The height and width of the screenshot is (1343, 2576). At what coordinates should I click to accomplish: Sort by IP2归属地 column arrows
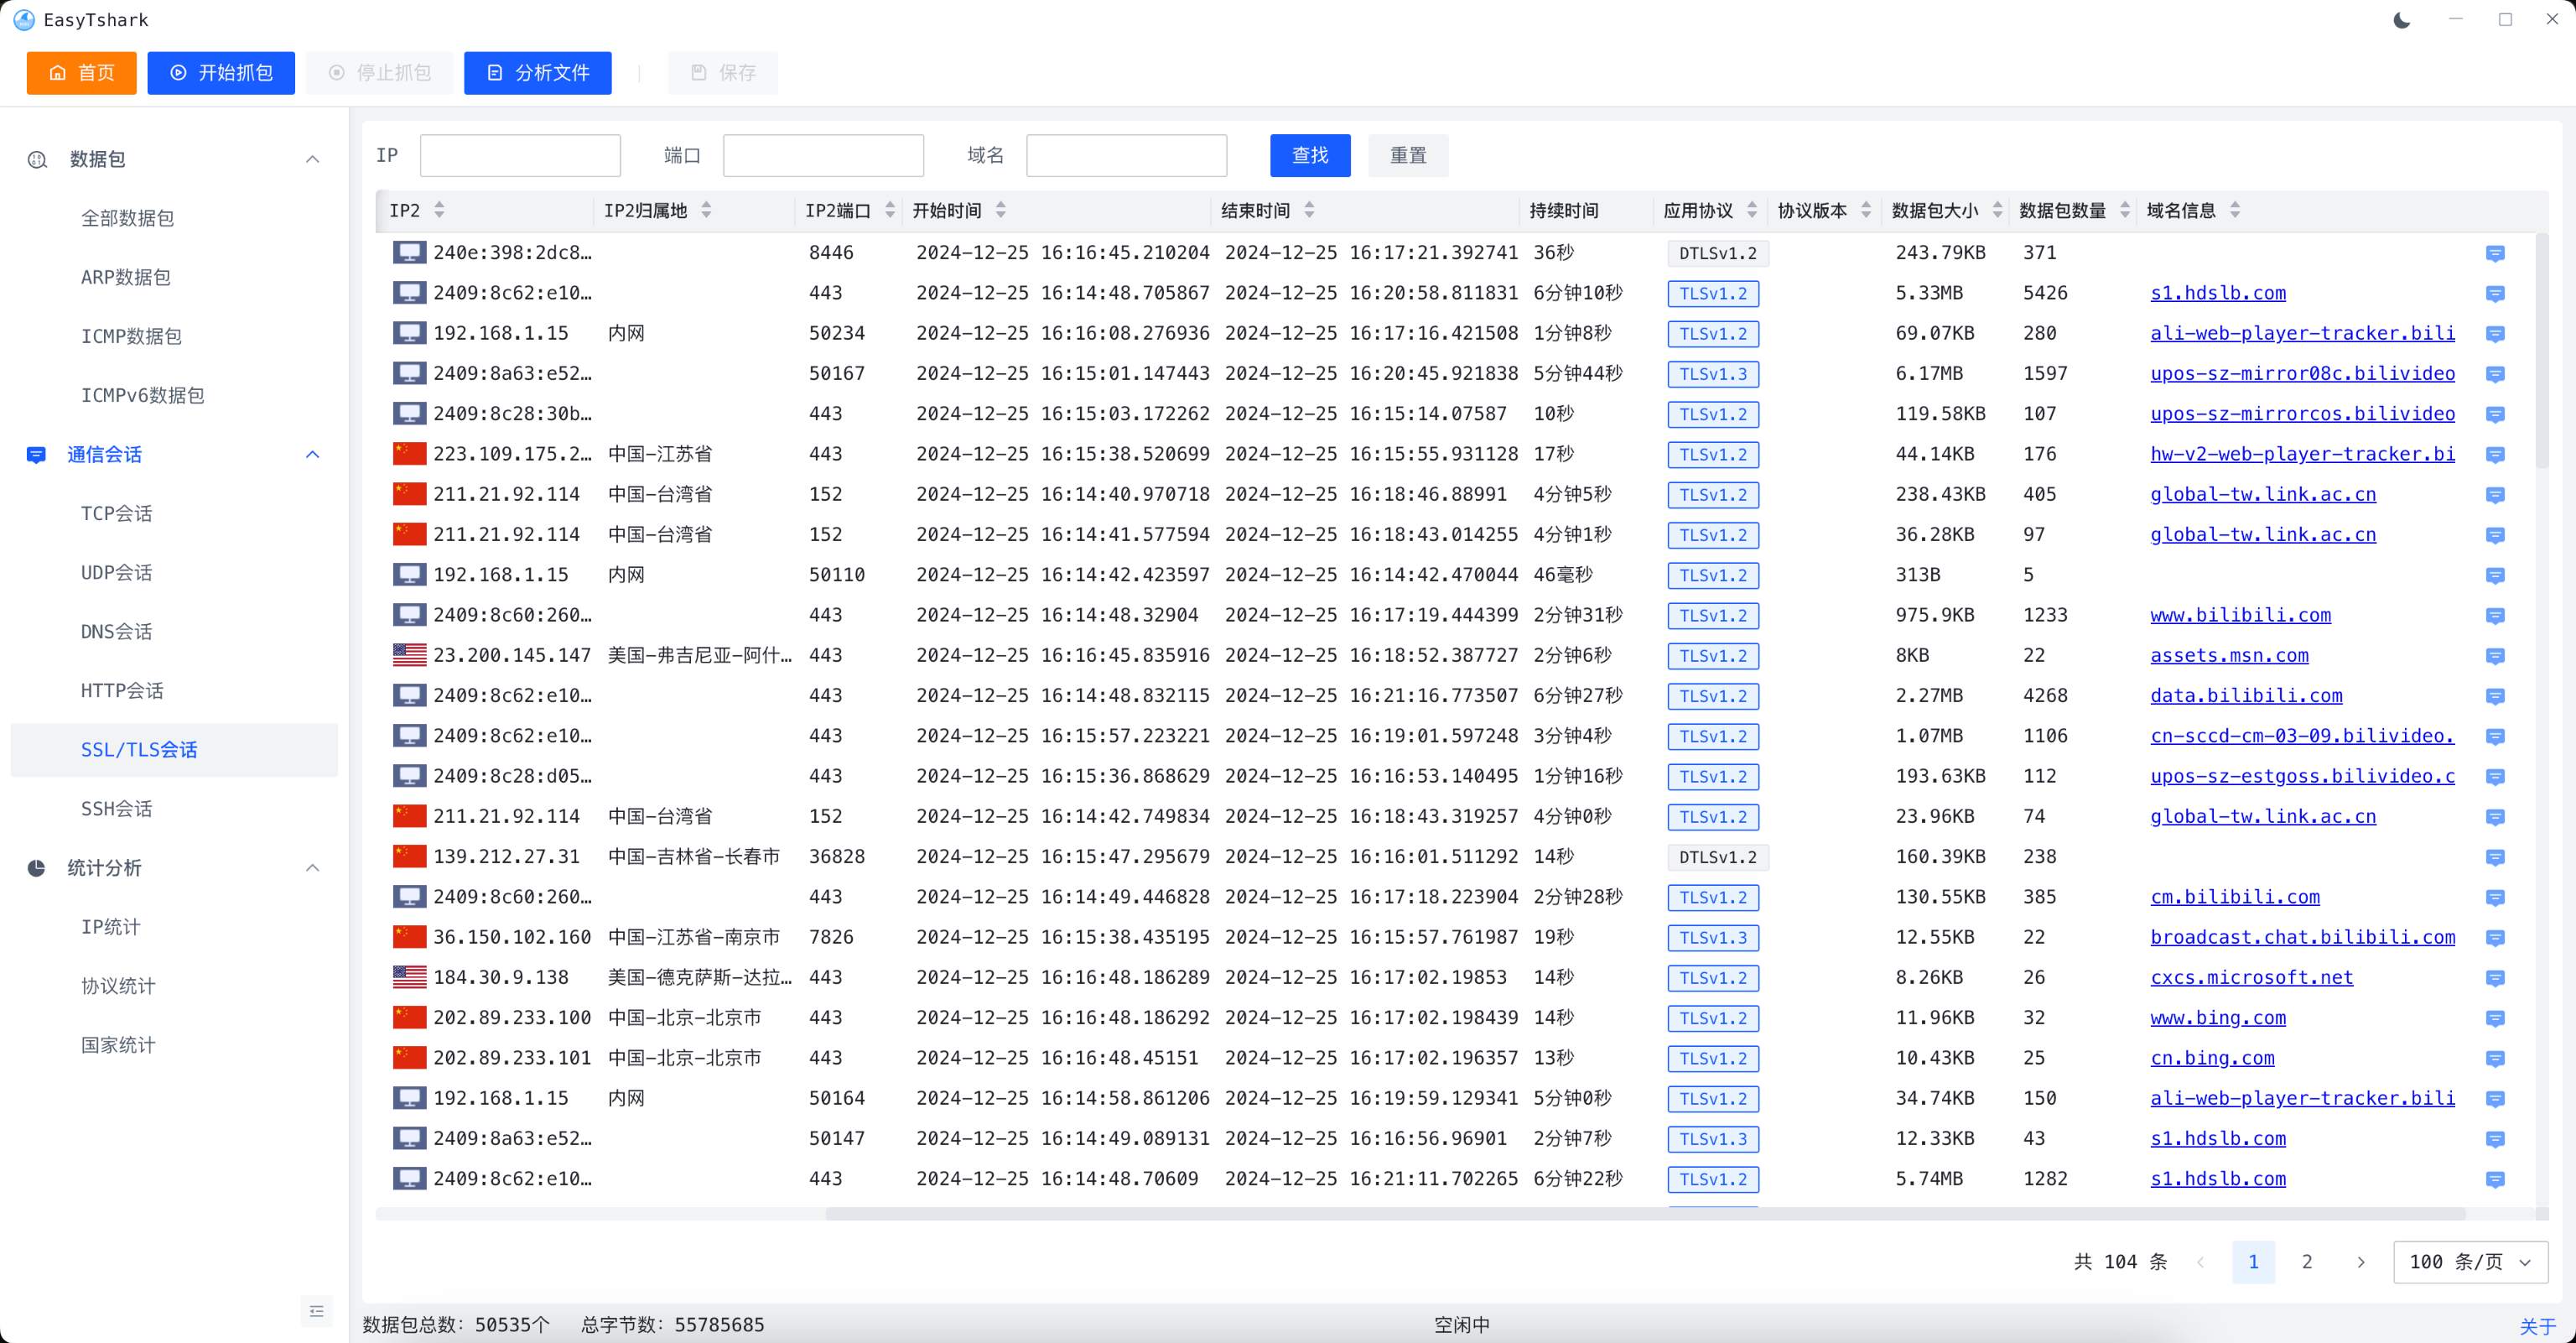[706, 210]
